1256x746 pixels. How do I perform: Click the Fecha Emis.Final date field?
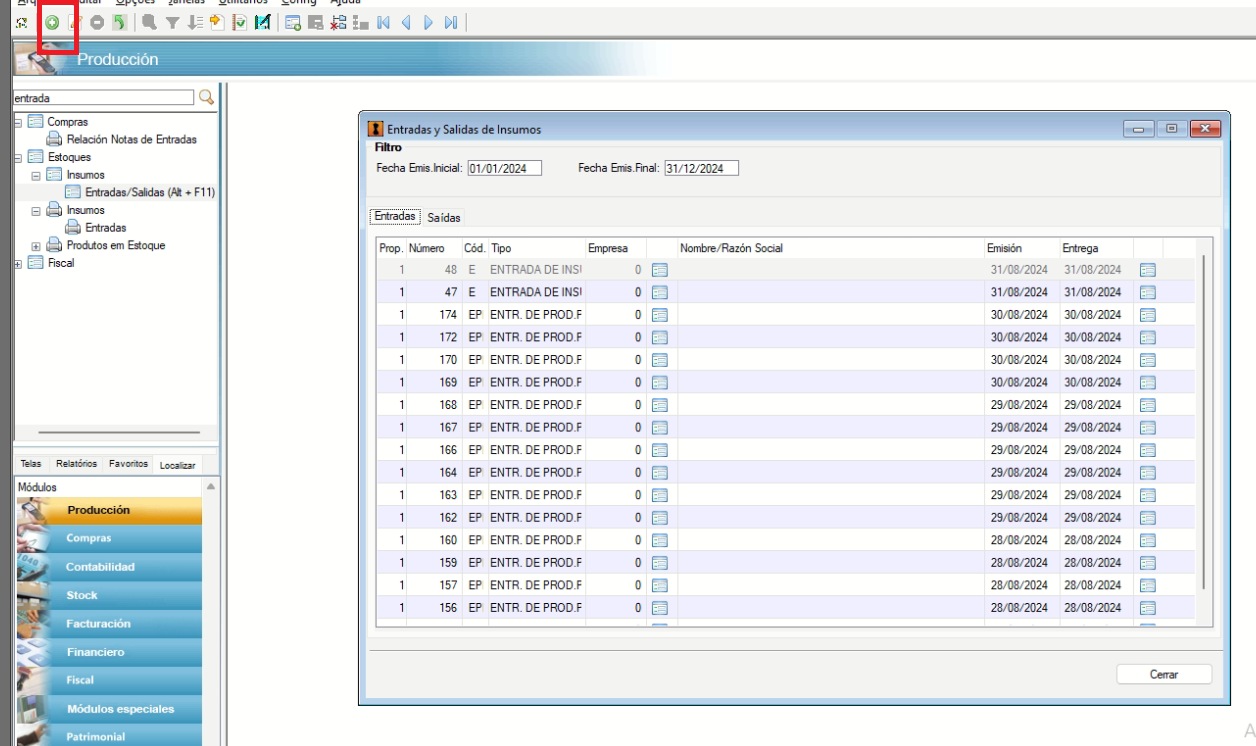click(701, 168)
